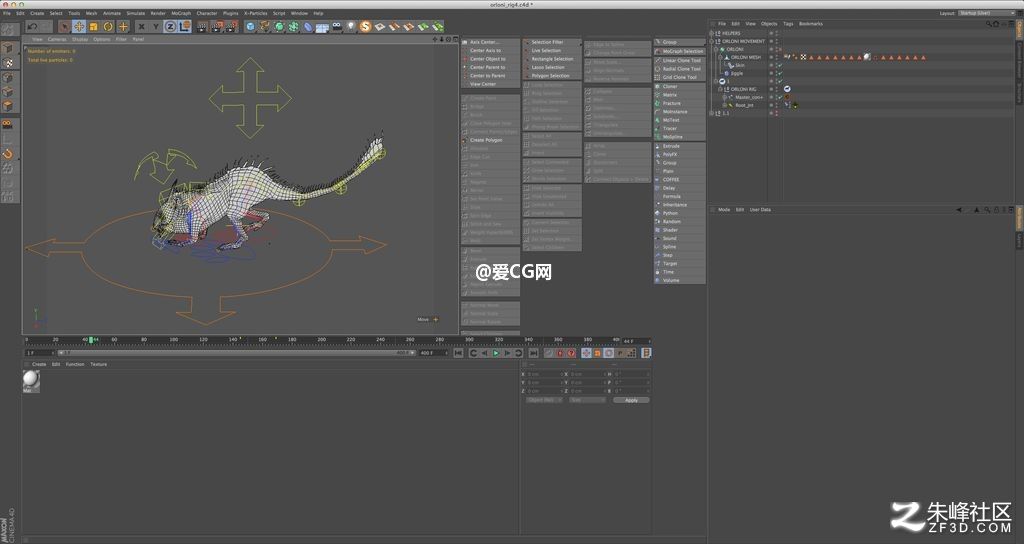Toggle the coordinate system button
This screenshot has width=1024, height=544.
click(185, 26)
